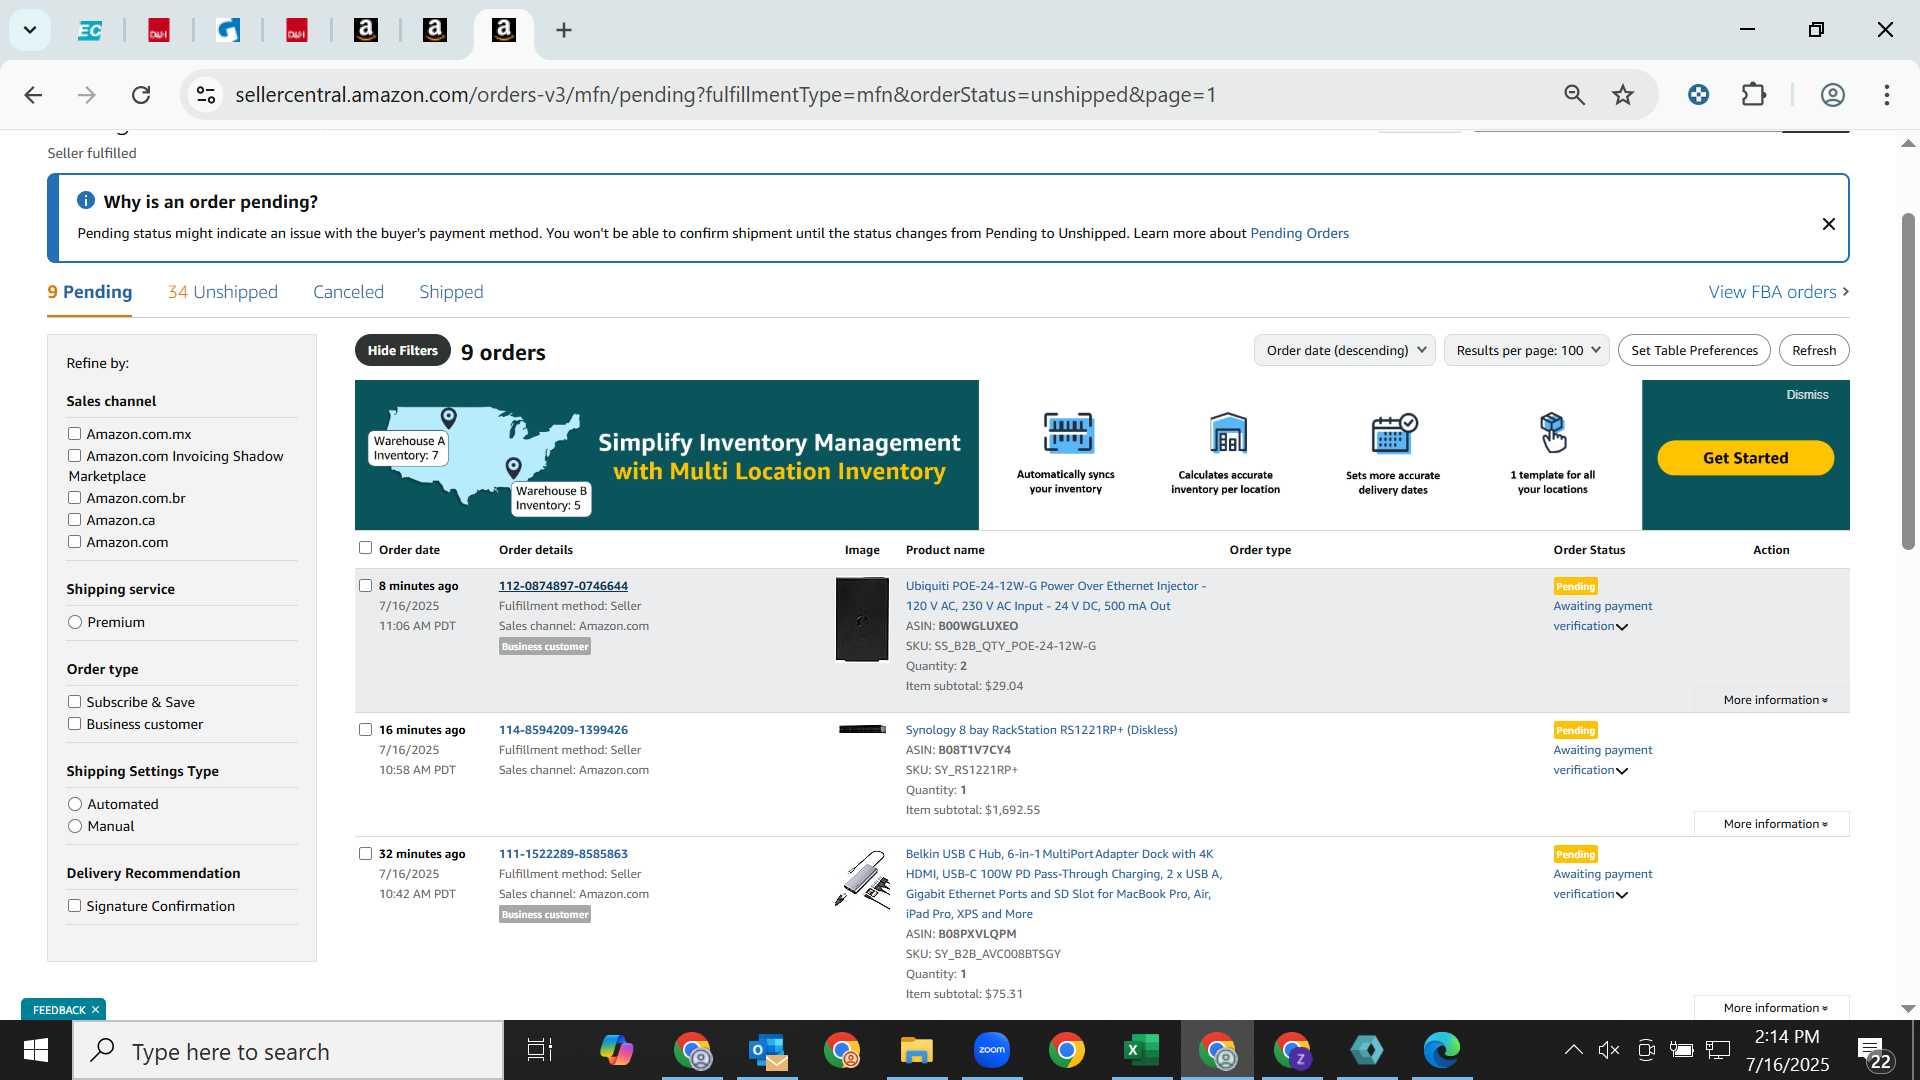The width and height of the screenshot is (1920, 1080).
Task: Click the Refresh orders button
Action: click(x=1814, y=350)
